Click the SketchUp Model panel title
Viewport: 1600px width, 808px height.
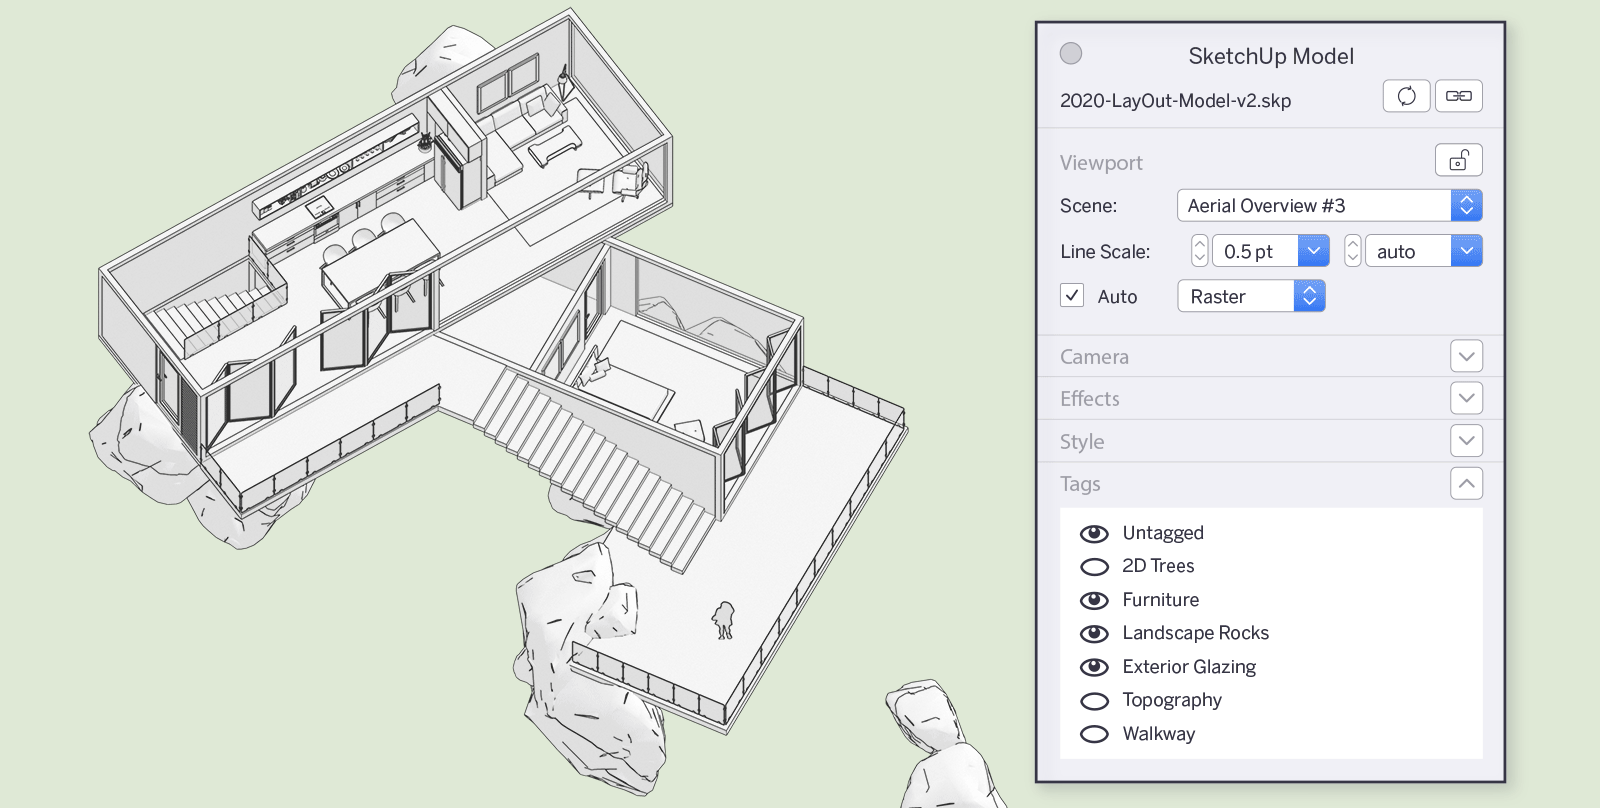(x=1271, y=56)
